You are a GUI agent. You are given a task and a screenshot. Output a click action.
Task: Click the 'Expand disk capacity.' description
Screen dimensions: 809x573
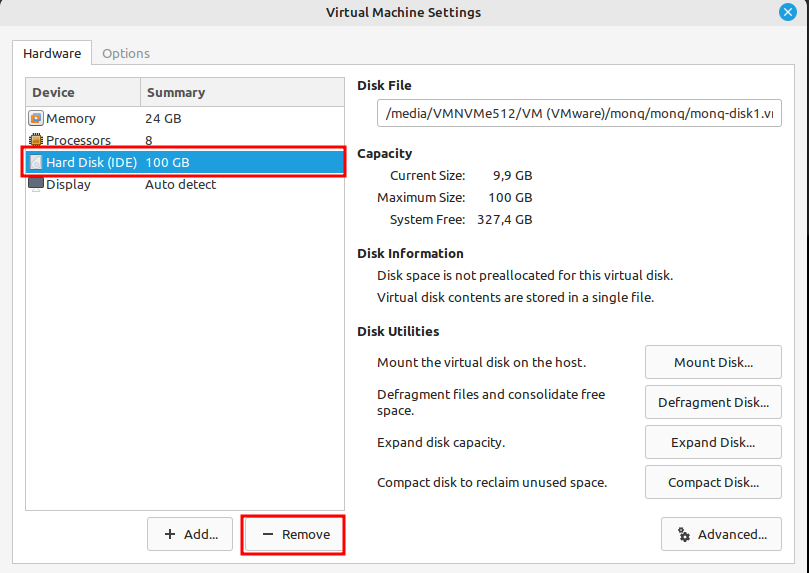coord(441,443)
